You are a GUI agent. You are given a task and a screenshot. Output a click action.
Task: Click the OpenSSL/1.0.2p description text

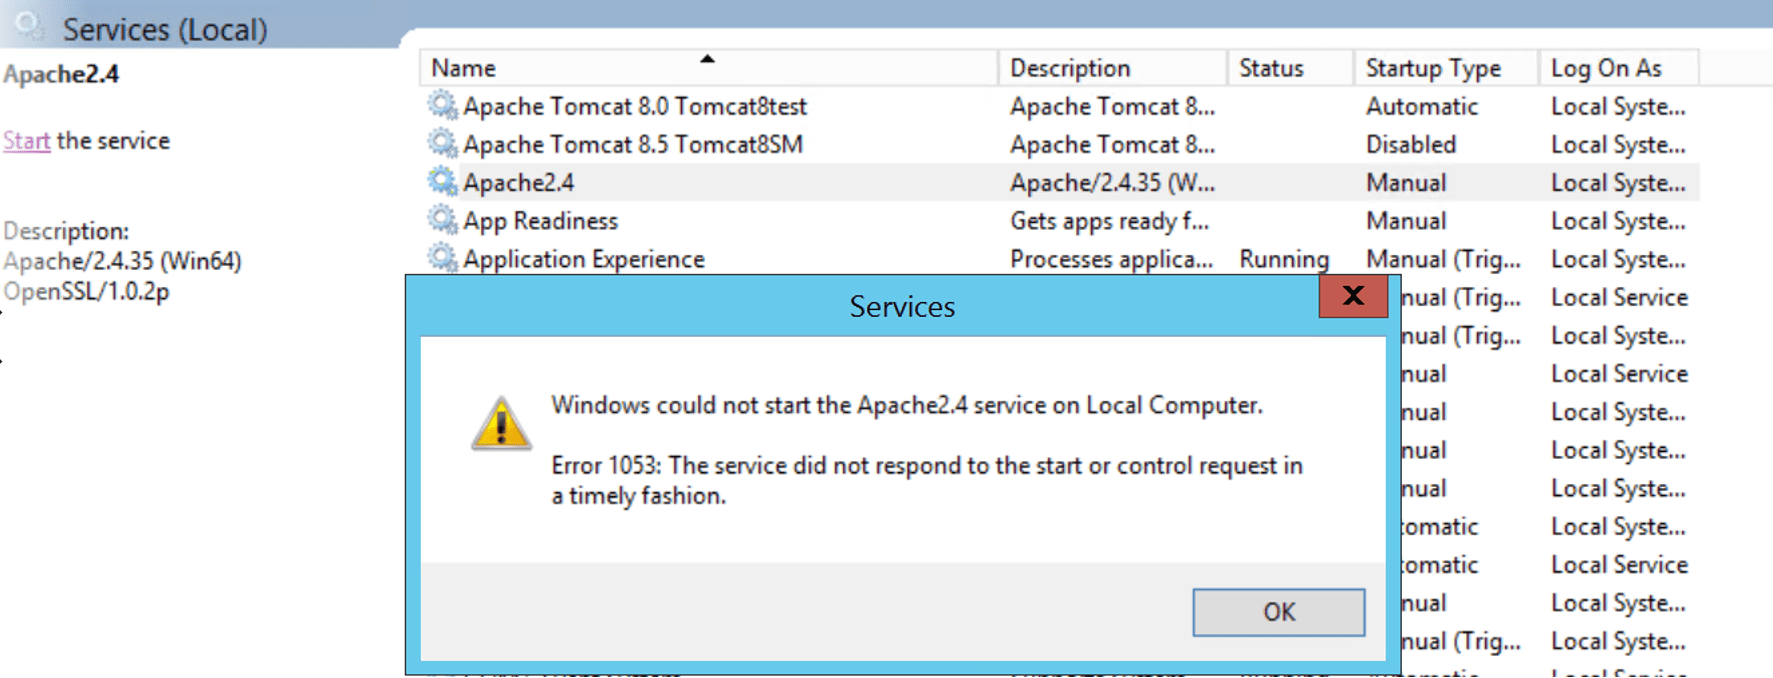[x=86, y=291]
